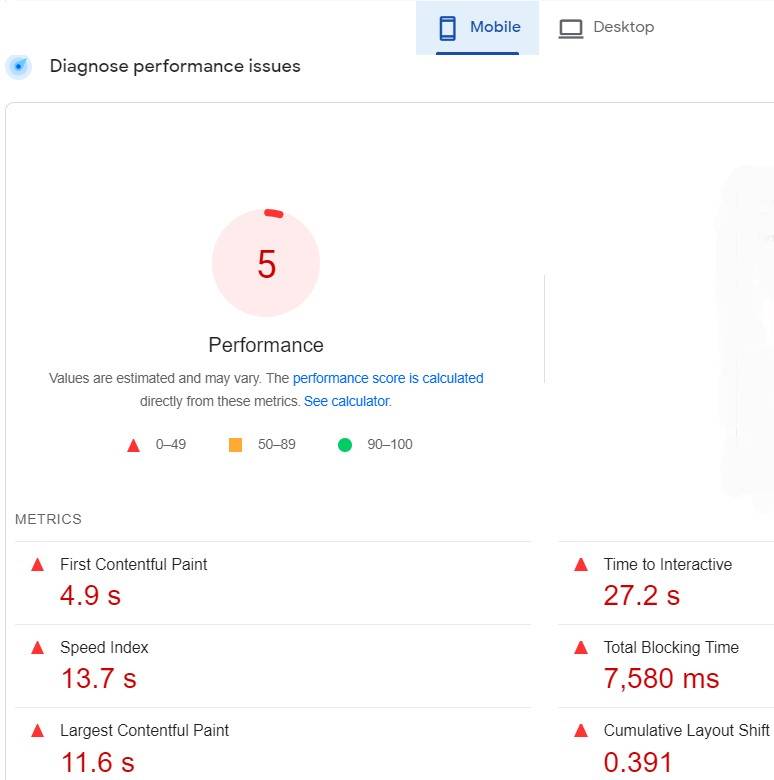Click the '11.6 s' value
The height and width of the screenshot is (780, 774).
pyautogui.click(x=97, y=762)
